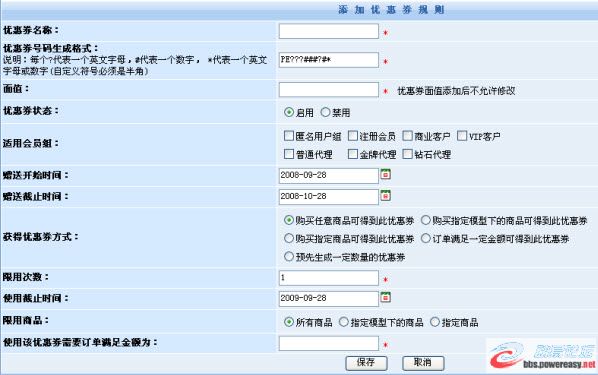Select 购买指定商品可得到此优惠券 option
This screenshot has height=375, width=598.
pos(289,238)
